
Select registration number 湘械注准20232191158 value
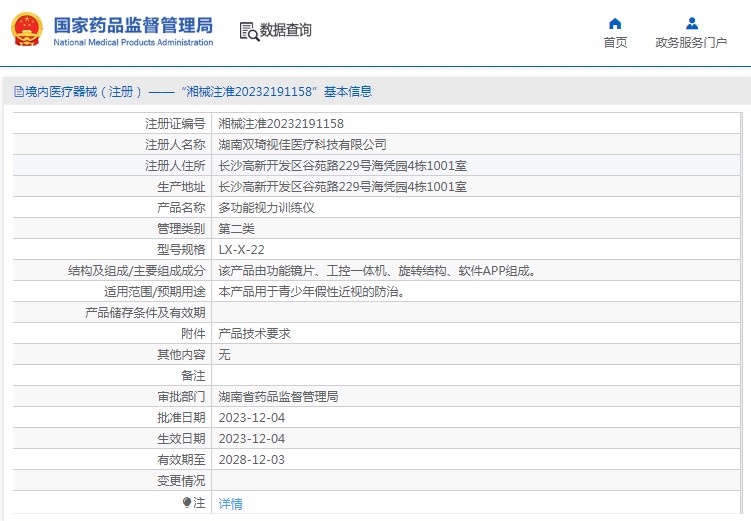[281, 124]
